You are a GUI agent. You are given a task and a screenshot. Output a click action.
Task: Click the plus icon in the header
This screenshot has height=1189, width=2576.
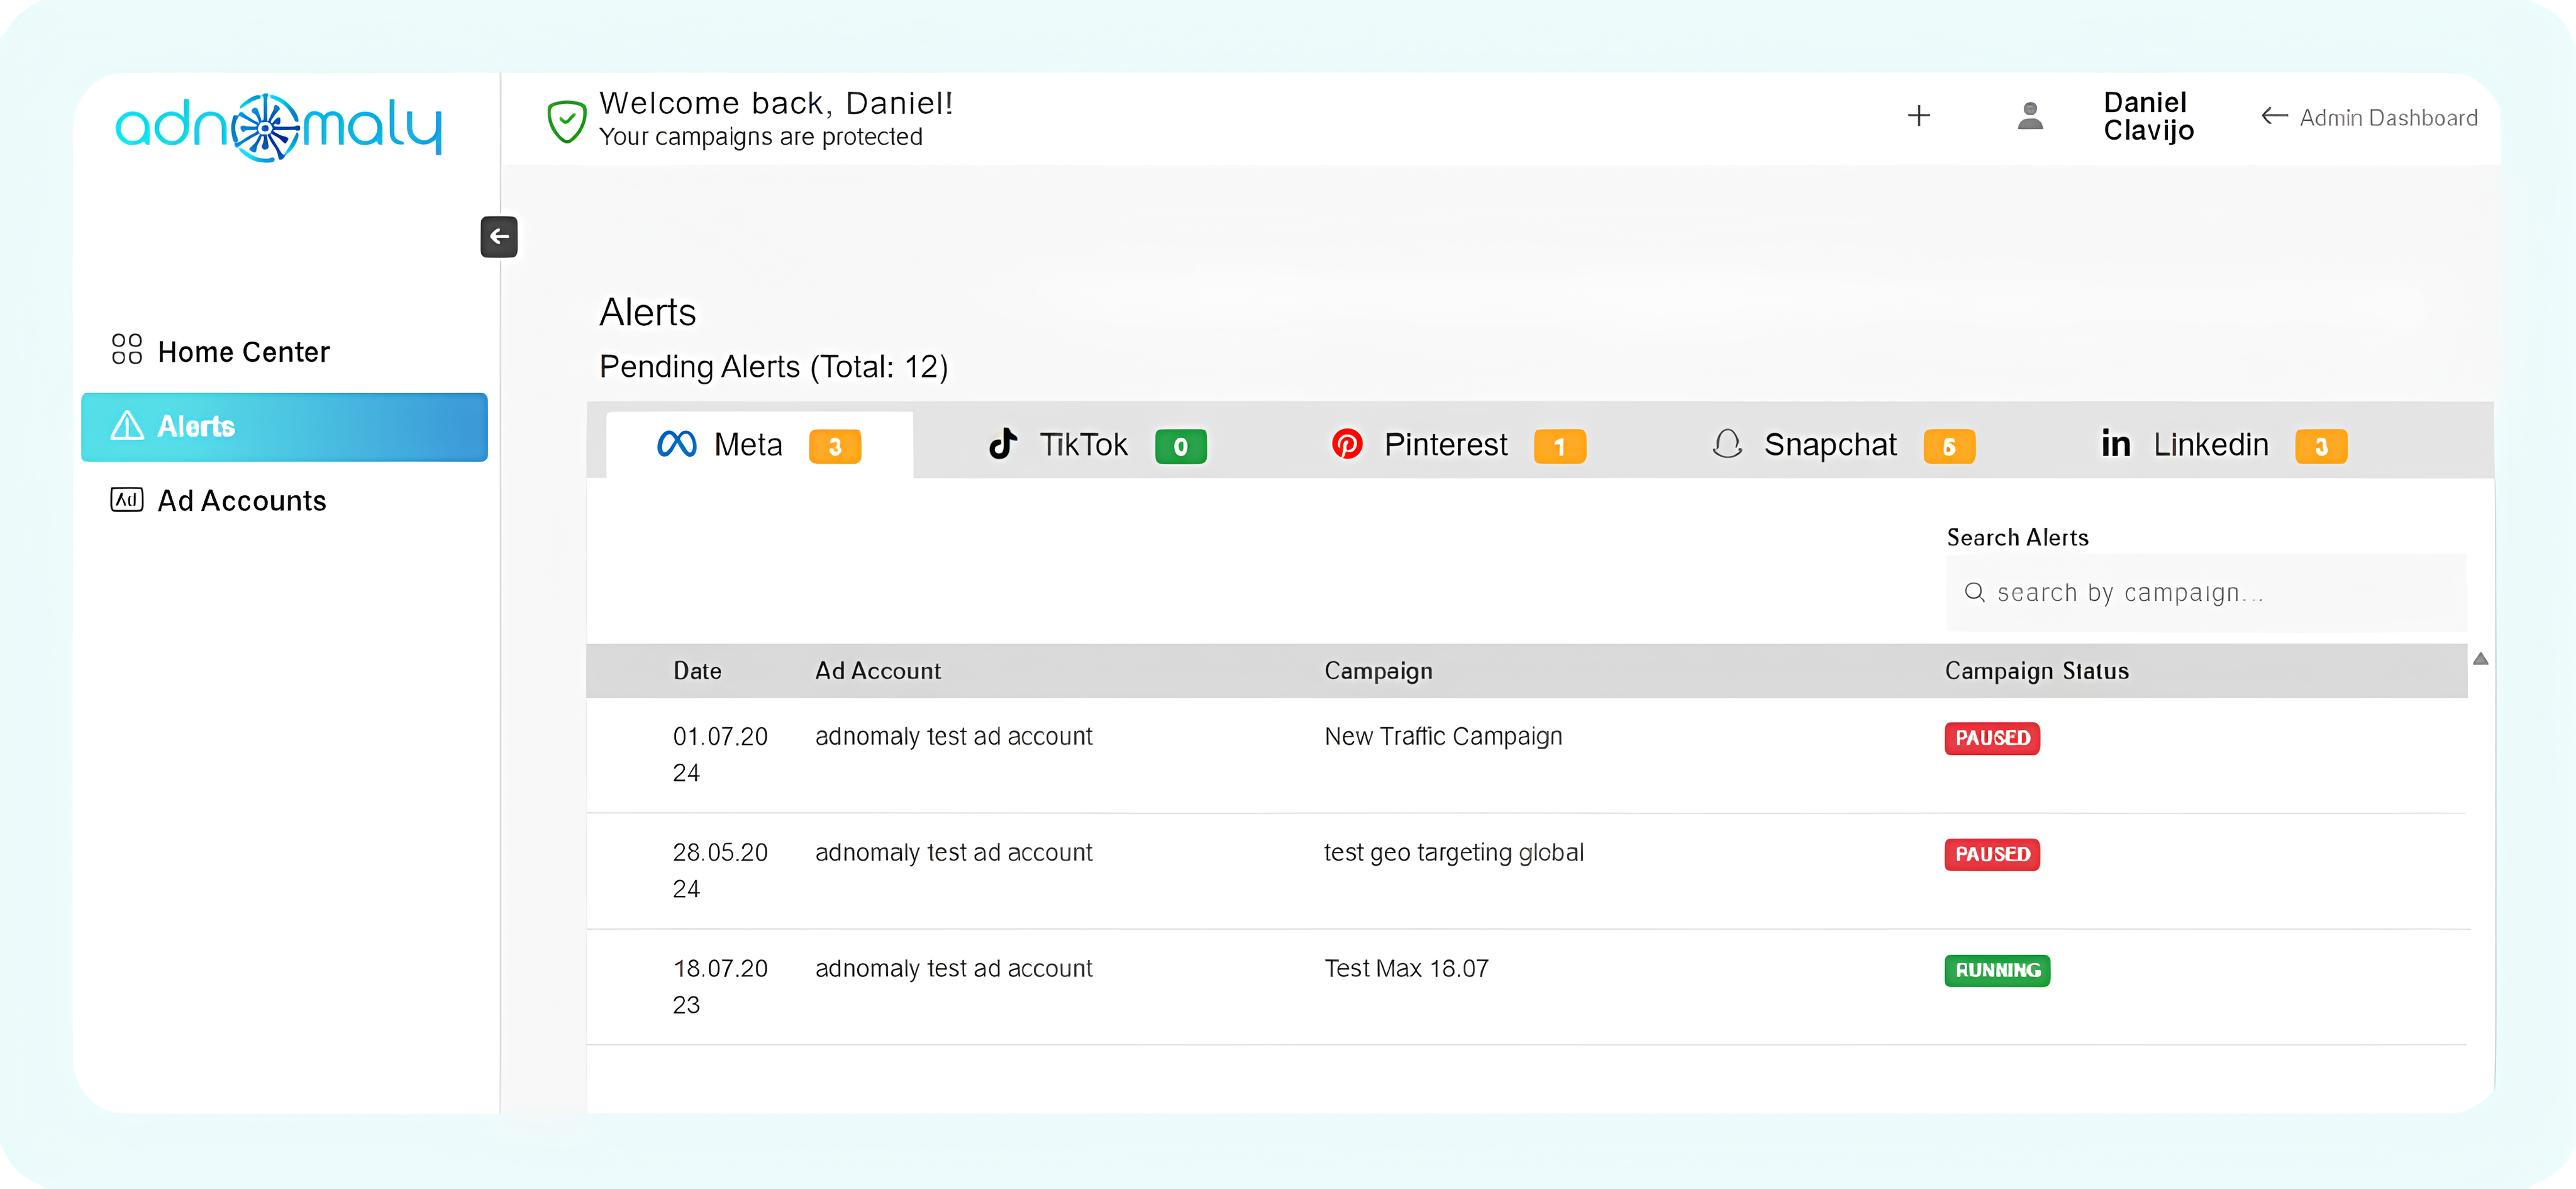pyautogui.click(x=1918, y=116)
